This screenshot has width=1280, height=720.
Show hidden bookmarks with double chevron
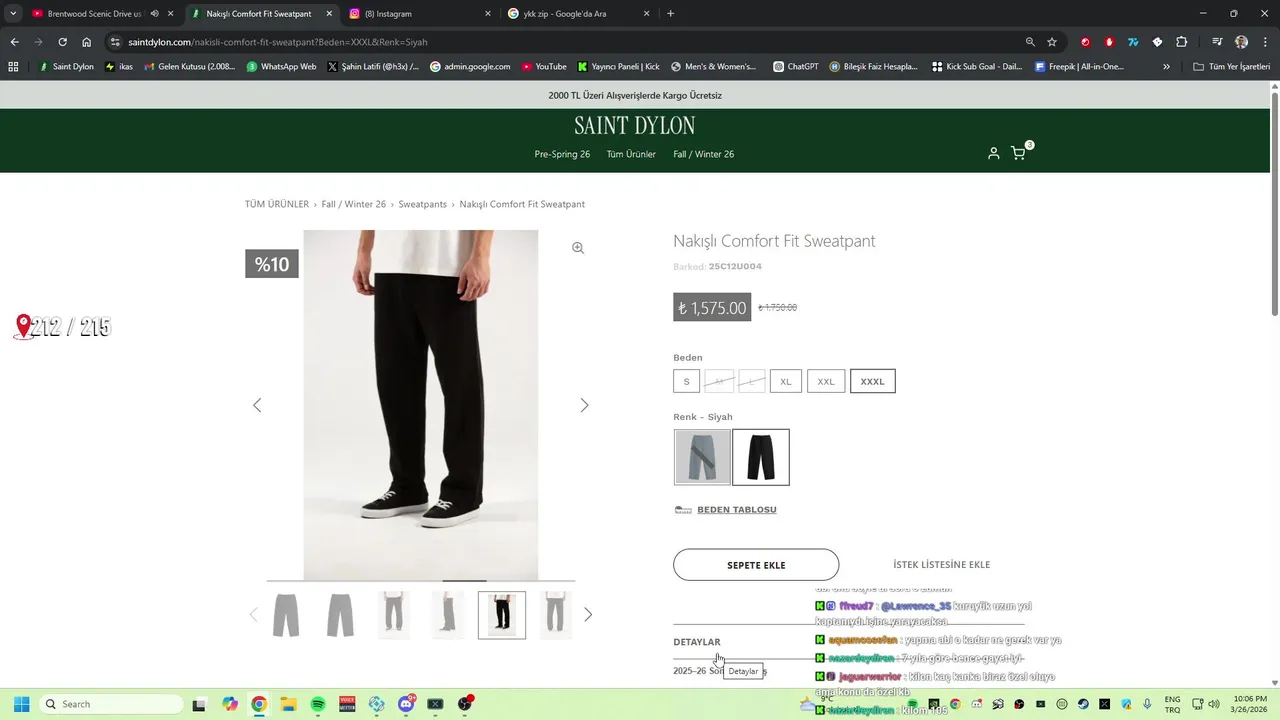tap(1166, 67)
